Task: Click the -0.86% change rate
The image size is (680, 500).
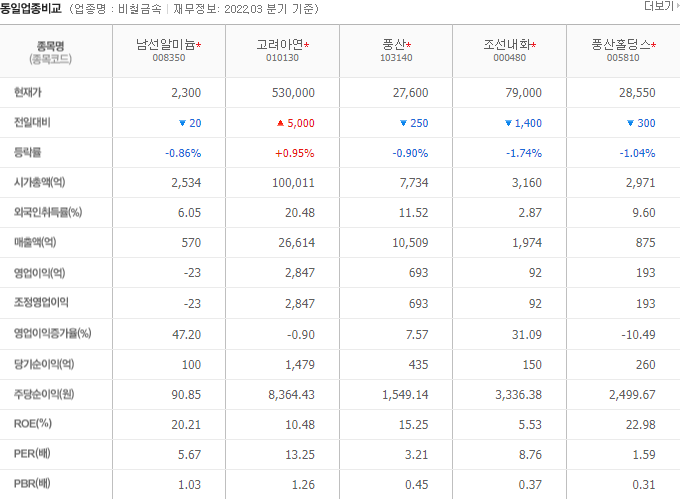Action: click(x=183, y=153)
